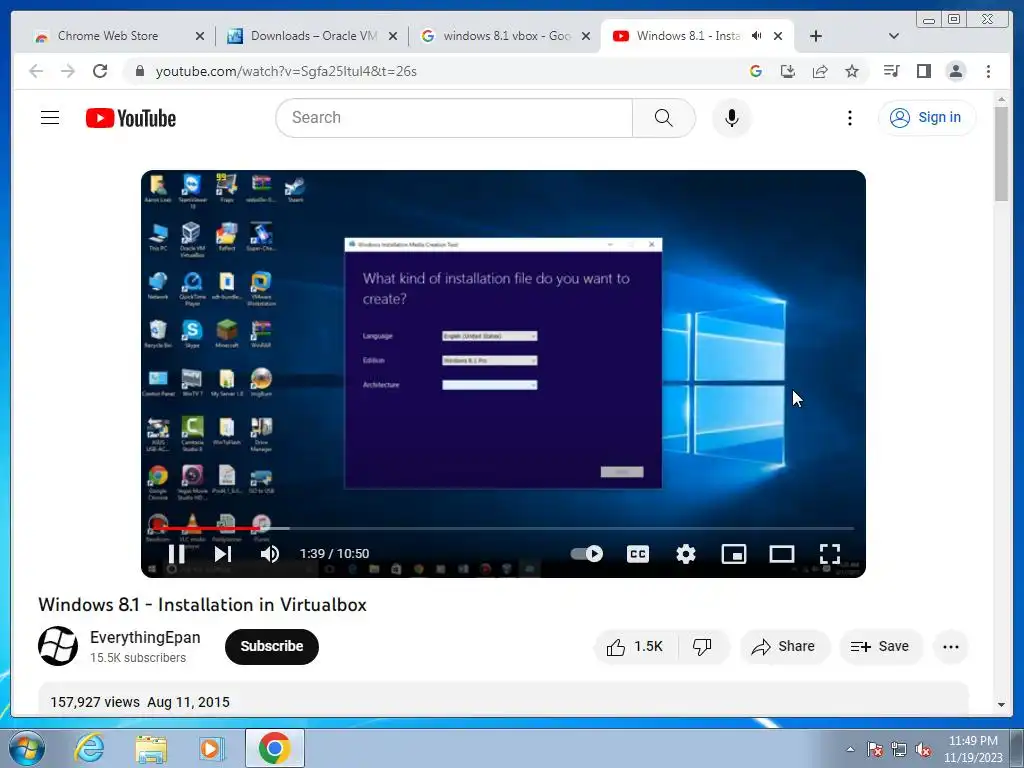Open Chrome profile avatar
This screenshot has height=768, width=1024.
[x=955, y=71]
